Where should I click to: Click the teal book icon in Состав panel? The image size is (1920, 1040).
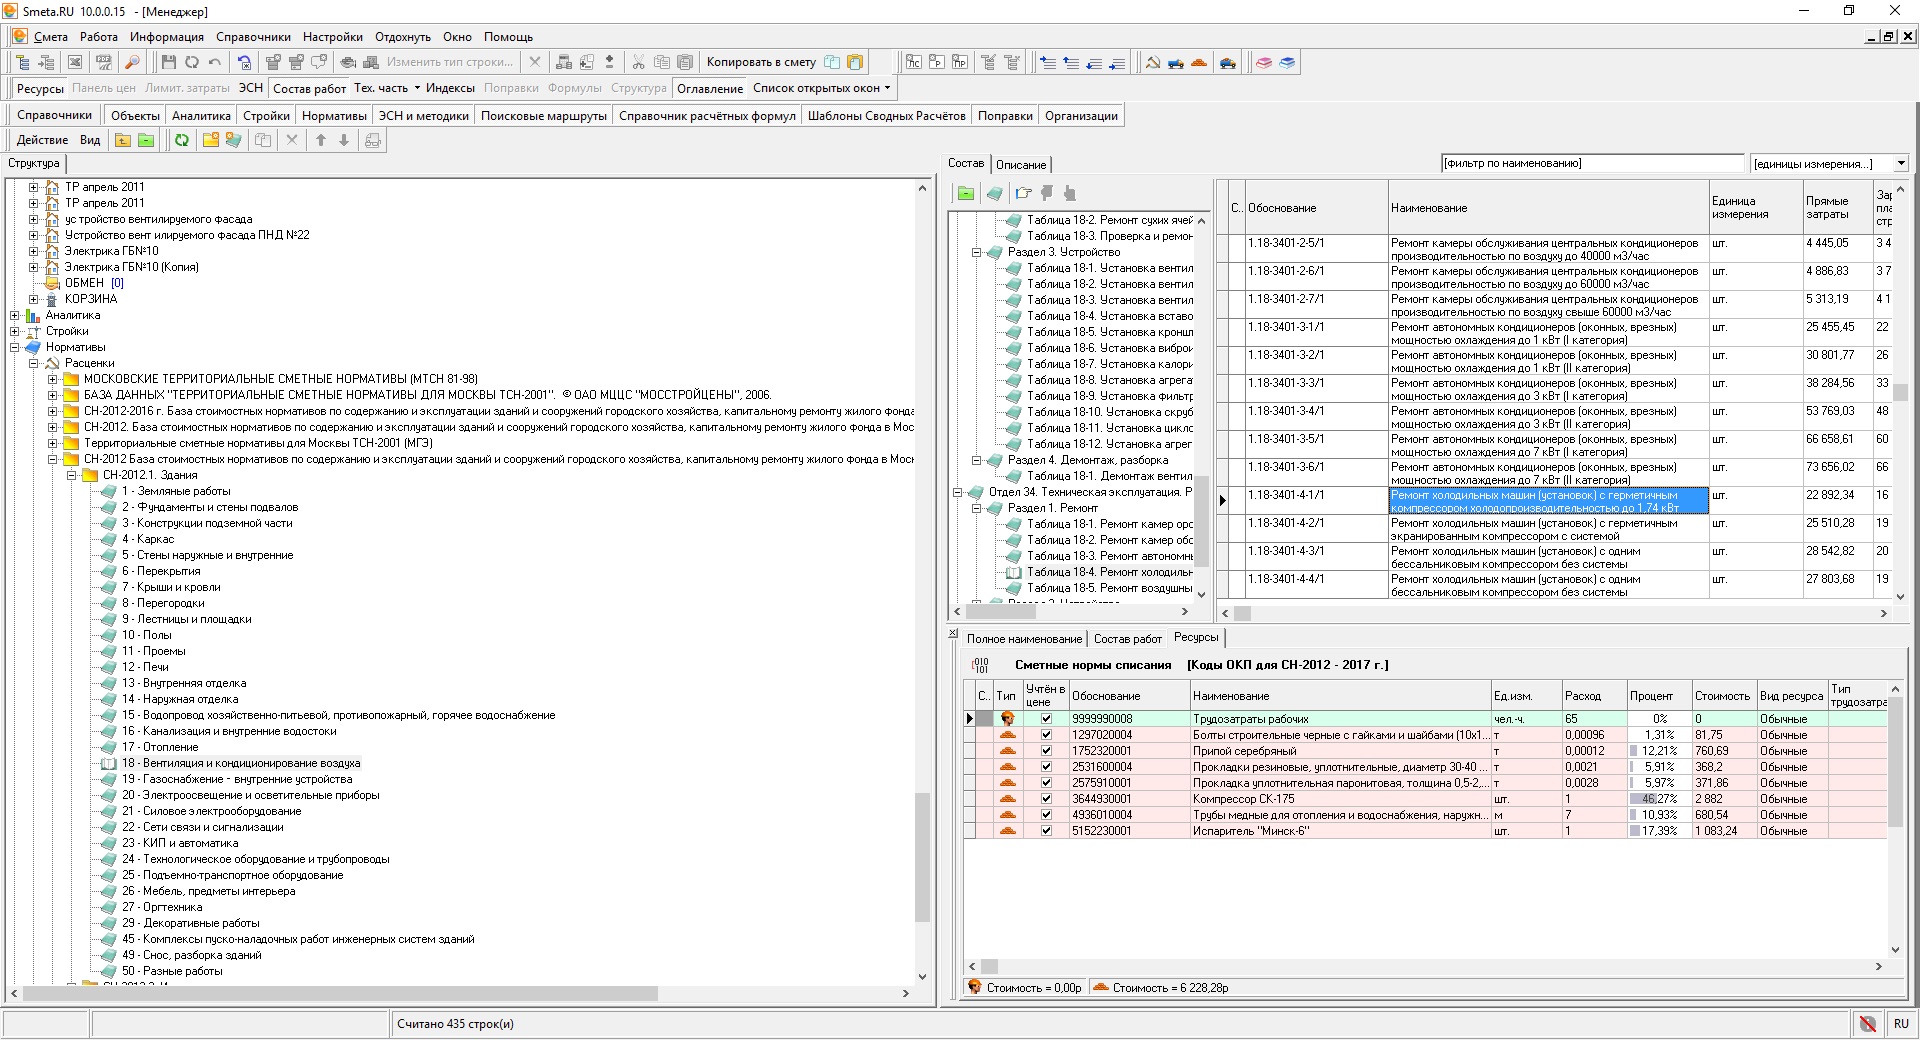(994, 193)
